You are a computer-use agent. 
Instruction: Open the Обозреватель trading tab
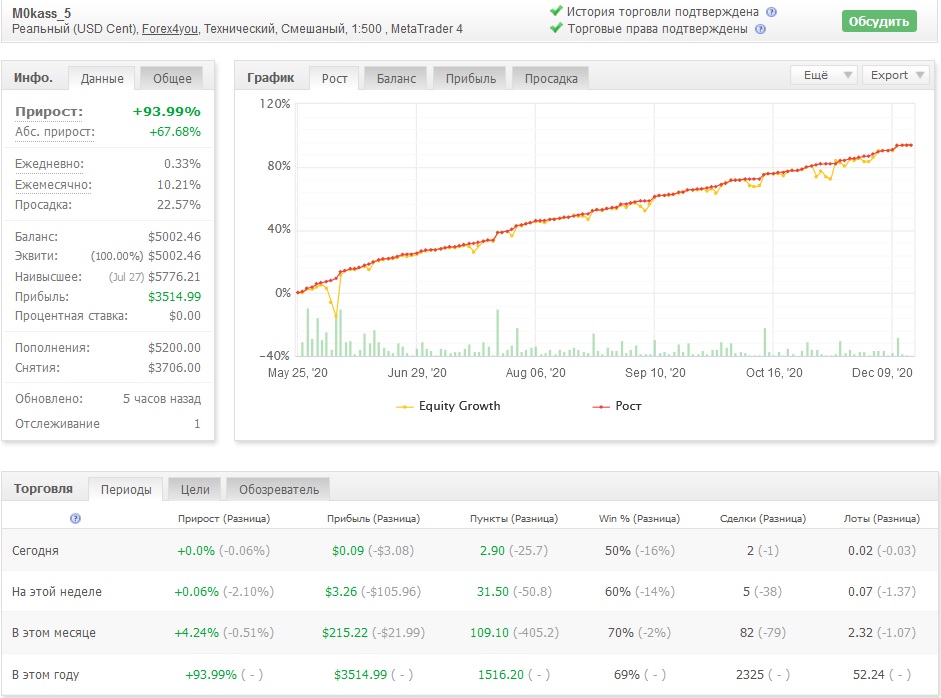[278, 490]
